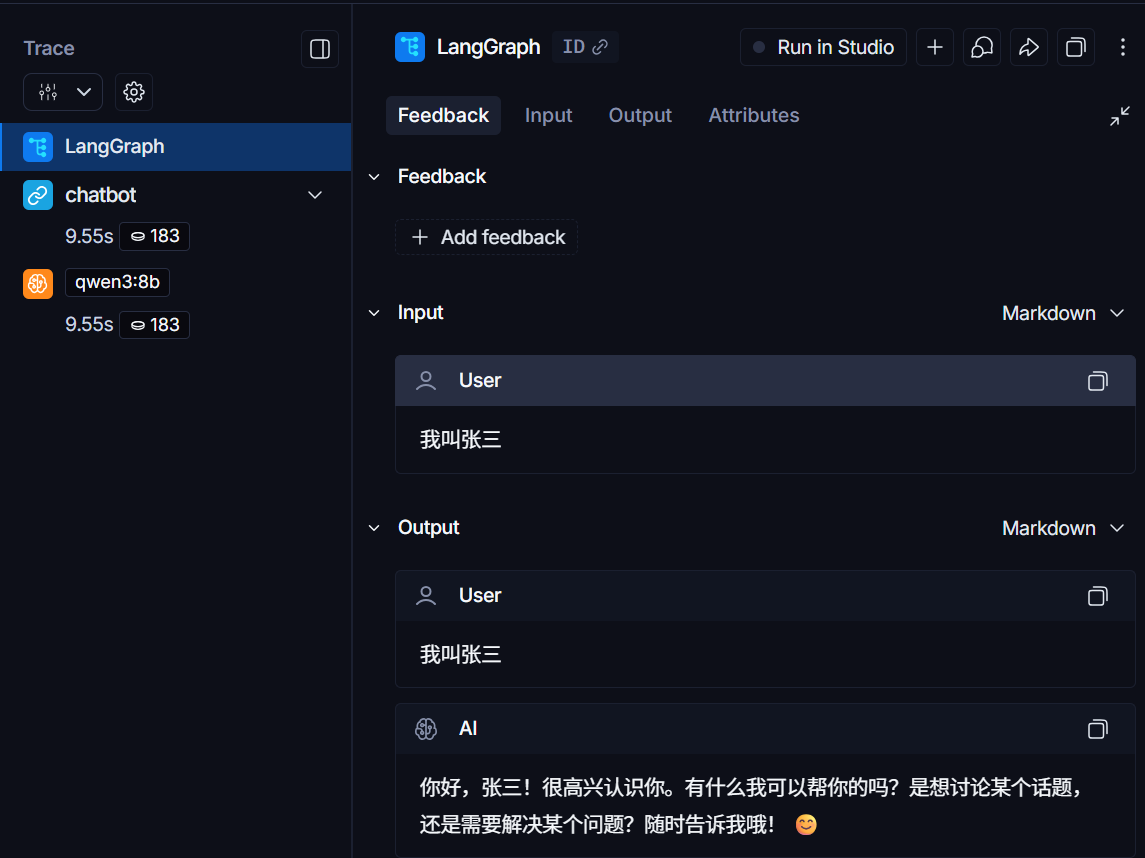
Task: Copy the run with header copy icon
Action: tap(1076, 48)
